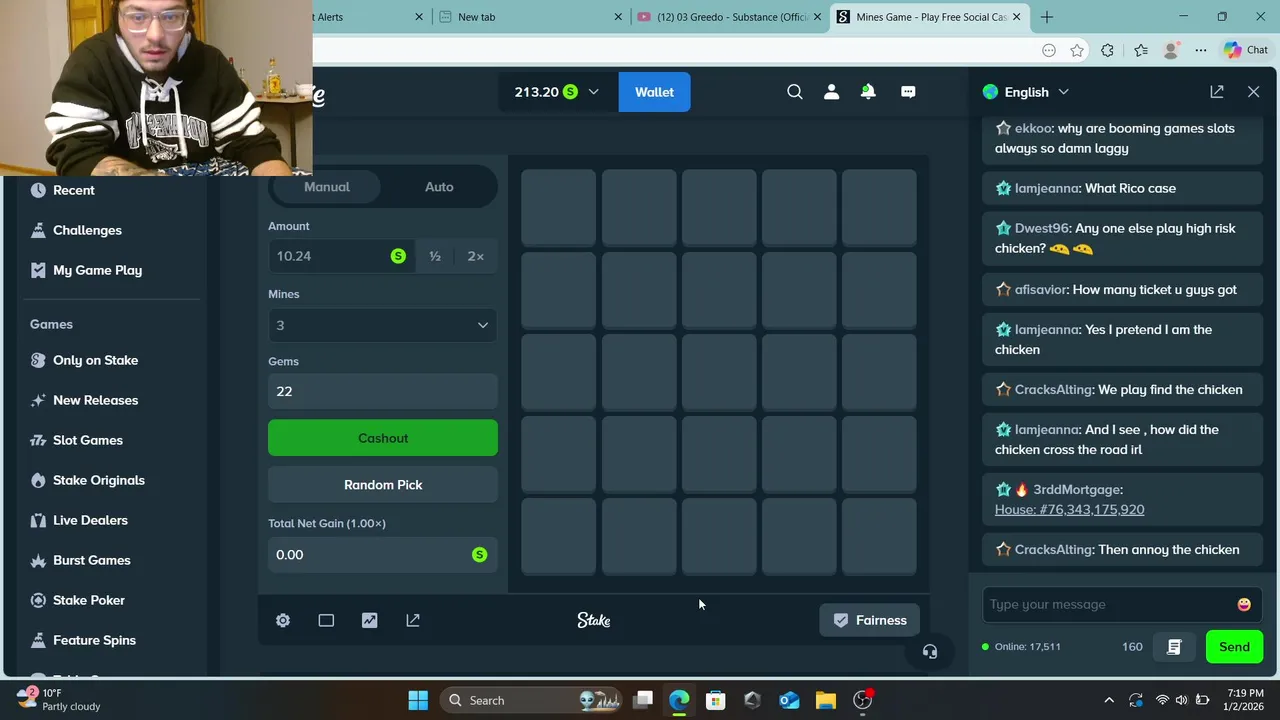Viewport: 1280px width, 720px height.
Task: Open the English language dropdown
Action: point(1027,92)
